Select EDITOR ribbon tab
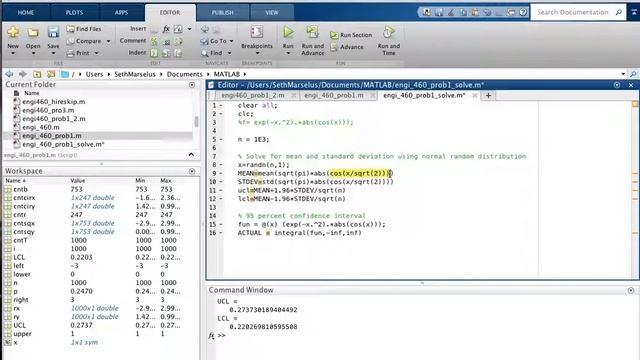The width and height of the screenshot is (640, 360). (x=170, y=13)
